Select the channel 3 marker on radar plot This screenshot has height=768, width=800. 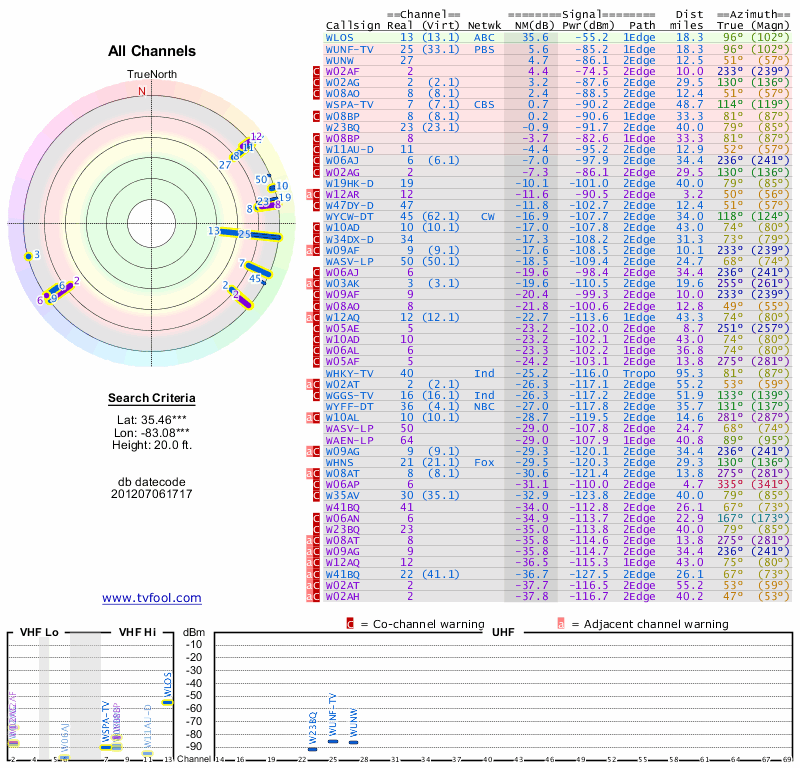pos(29,256)
